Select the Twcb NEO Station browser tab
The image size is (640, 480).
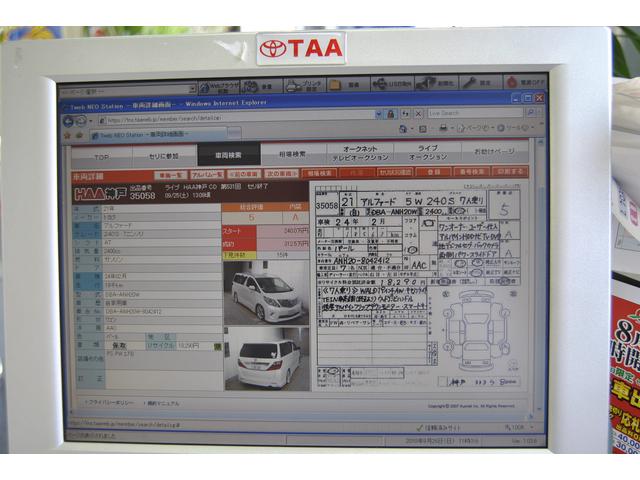(x=158, y=134)
